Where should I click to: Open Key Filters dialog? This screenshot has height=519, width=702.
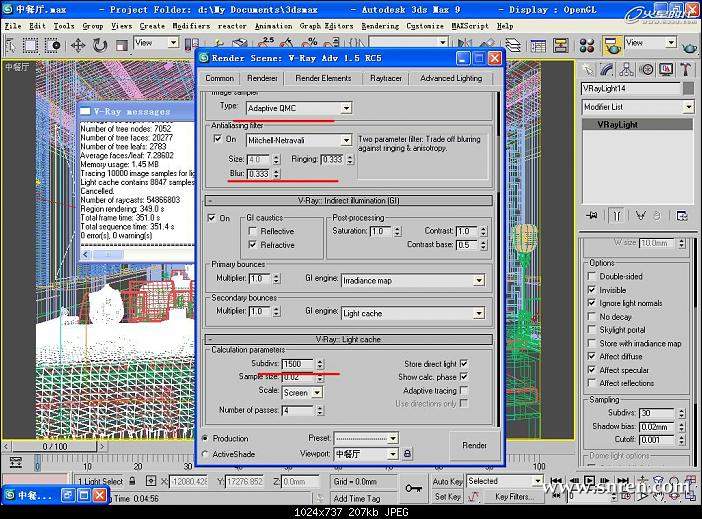click(514, 497)
